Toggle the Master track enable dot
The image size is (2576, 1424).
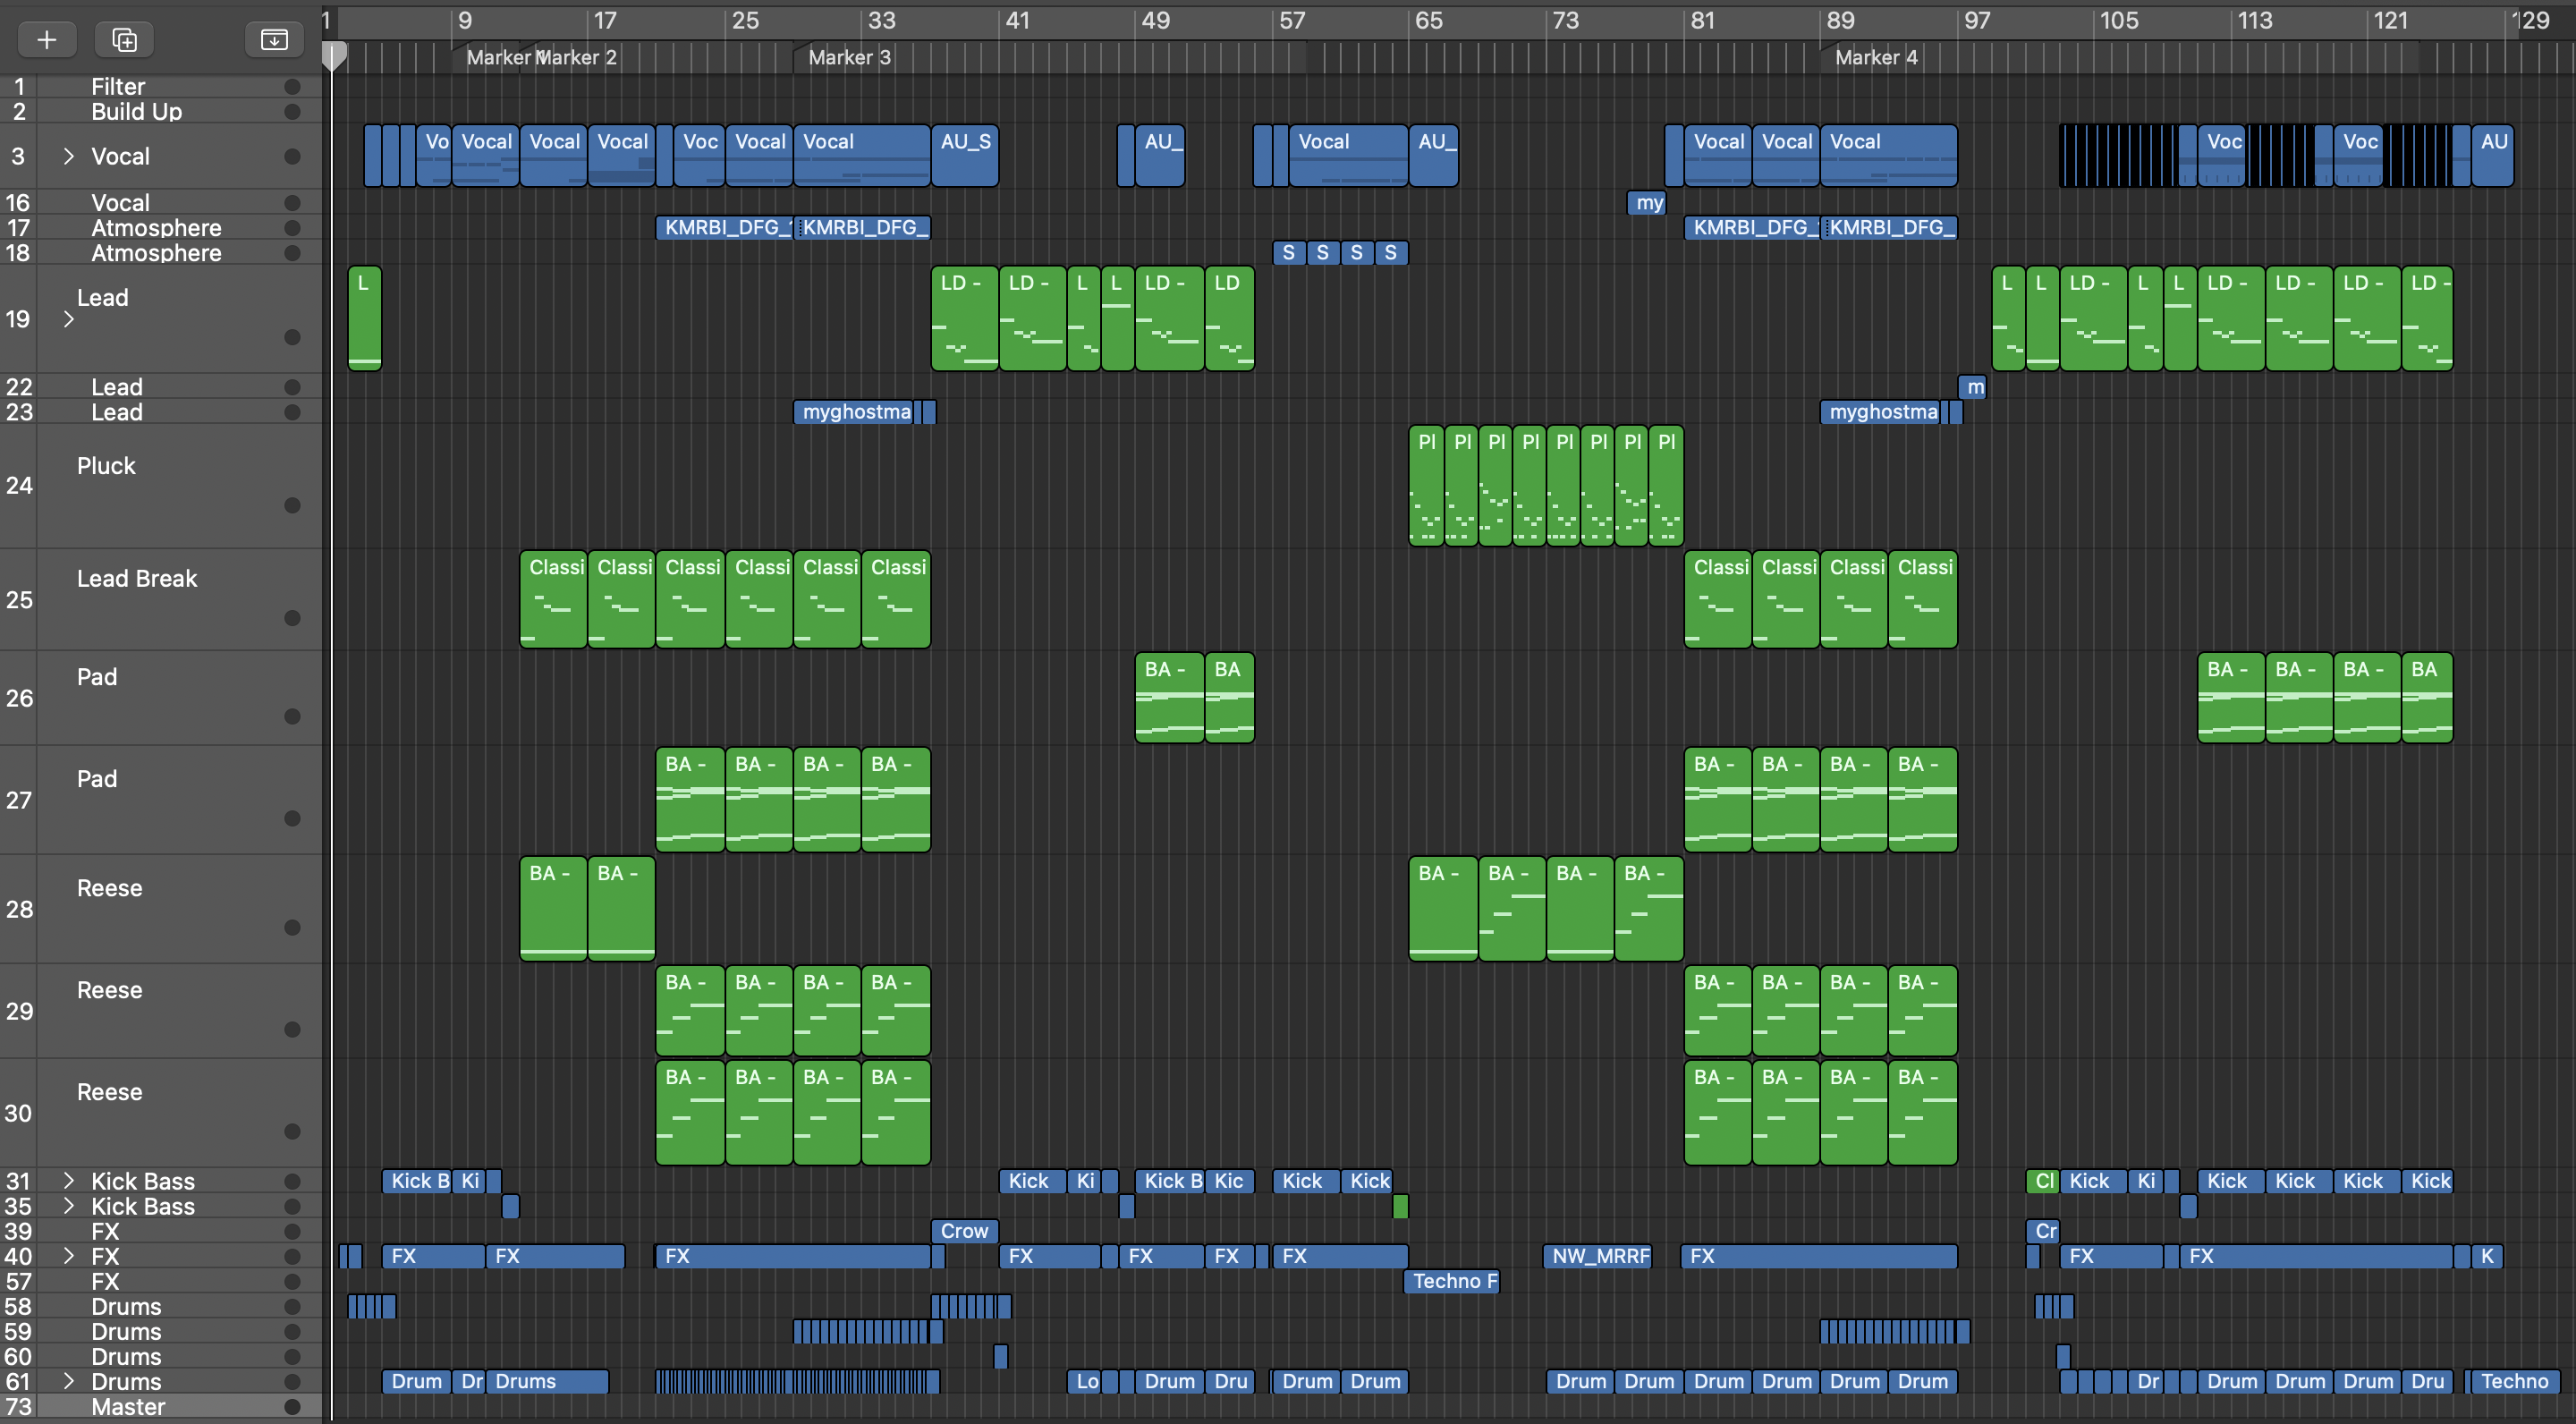click(292, 1407)
